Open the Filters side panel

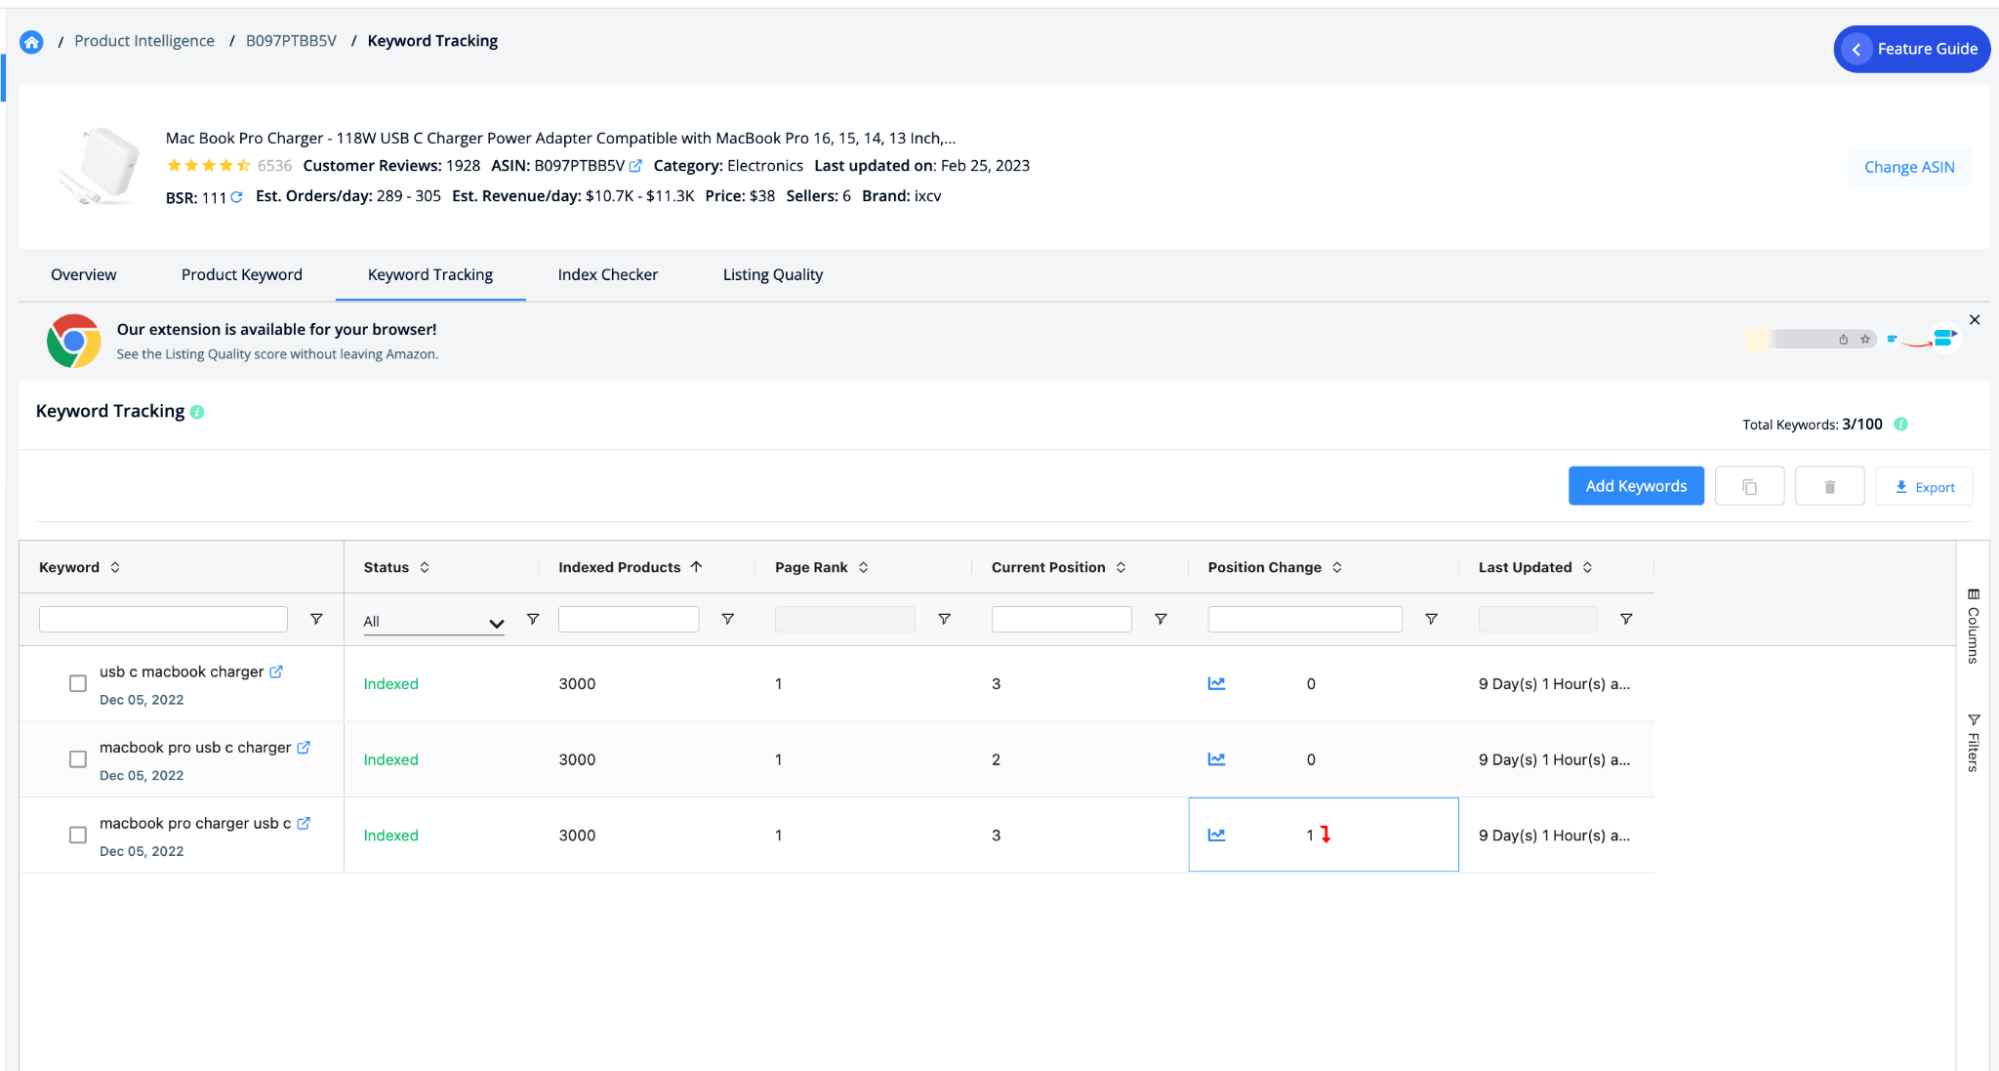(x=1973, y=743)
